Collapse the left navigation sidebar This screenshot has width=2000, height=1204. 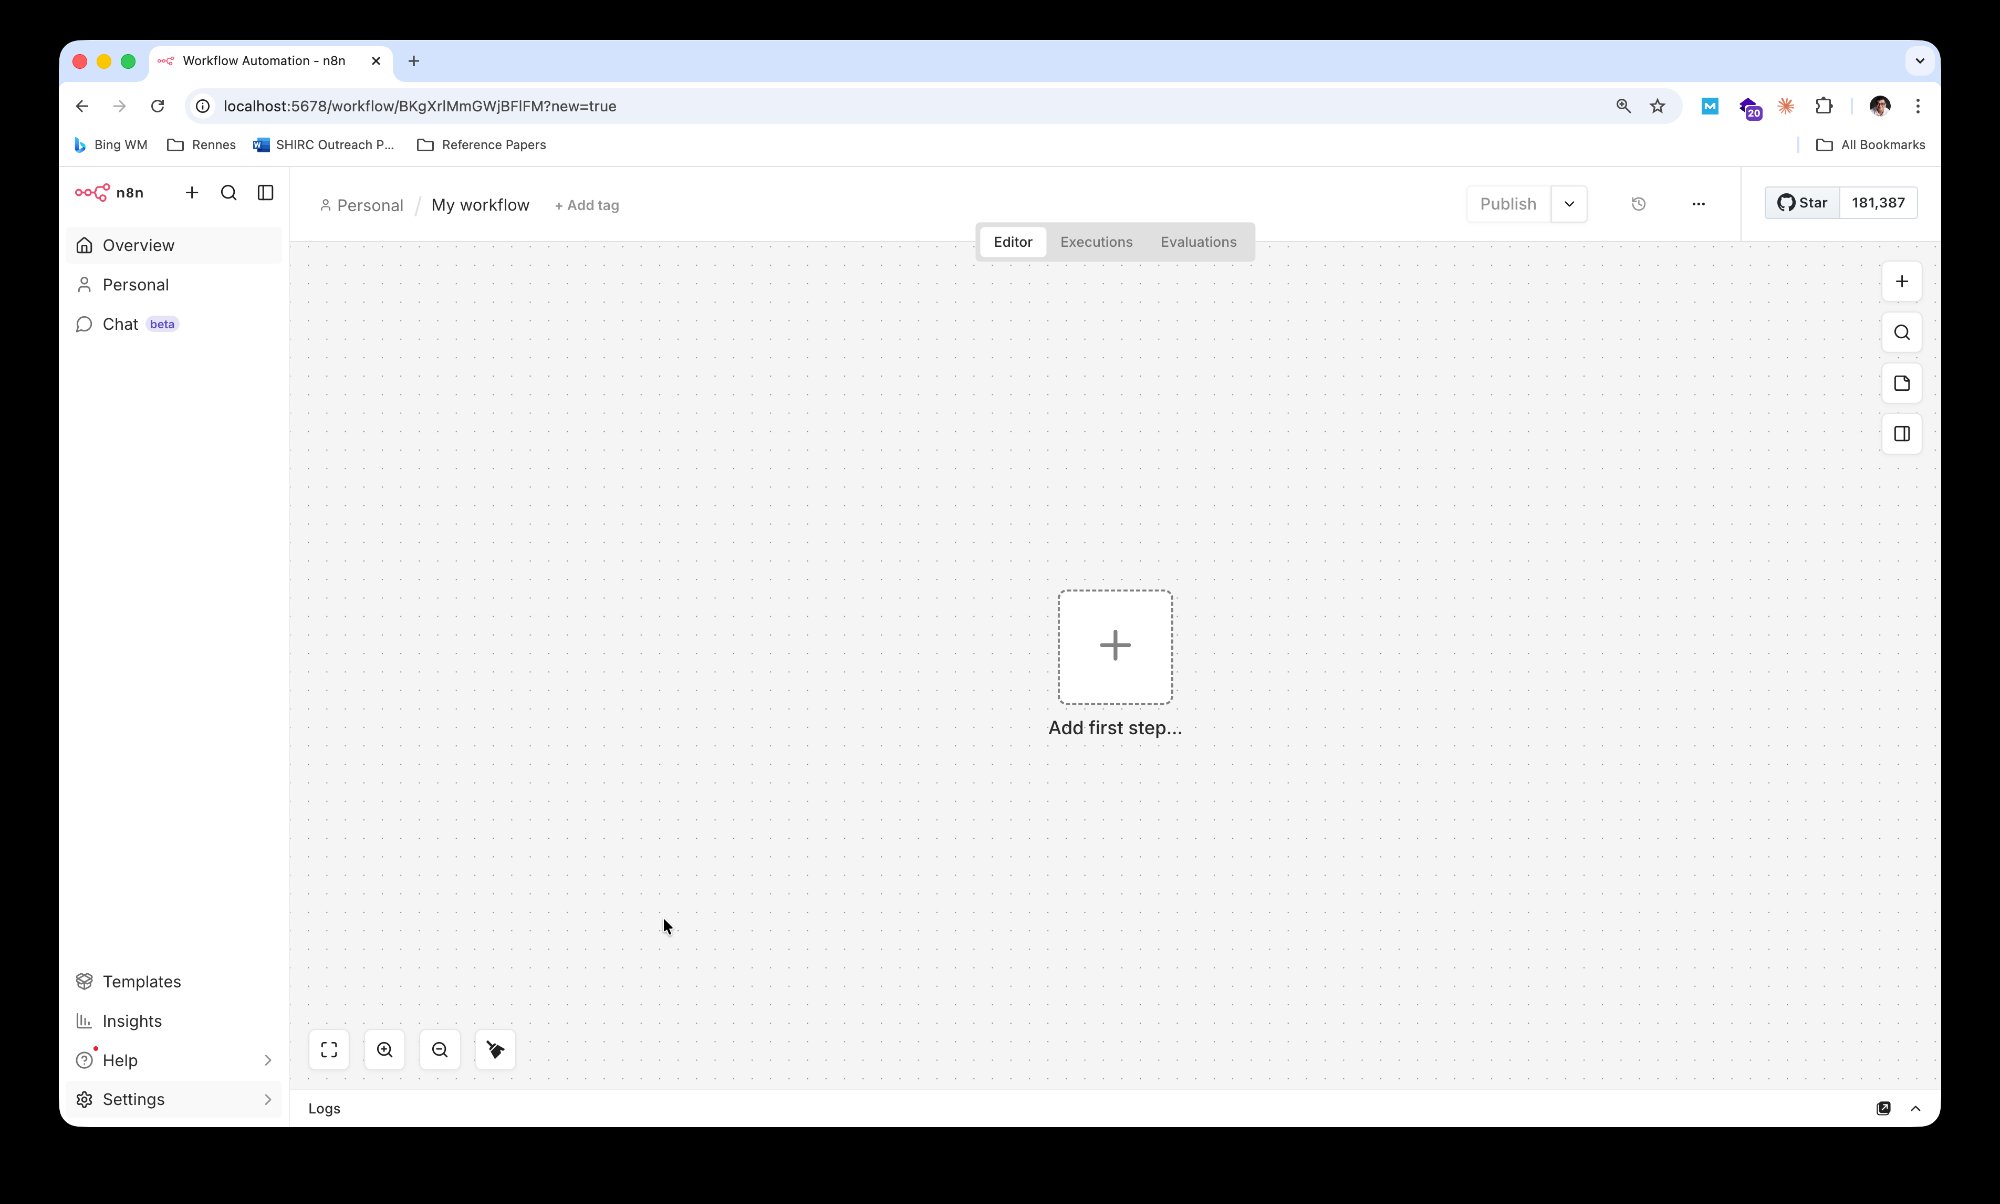(265, 192)
